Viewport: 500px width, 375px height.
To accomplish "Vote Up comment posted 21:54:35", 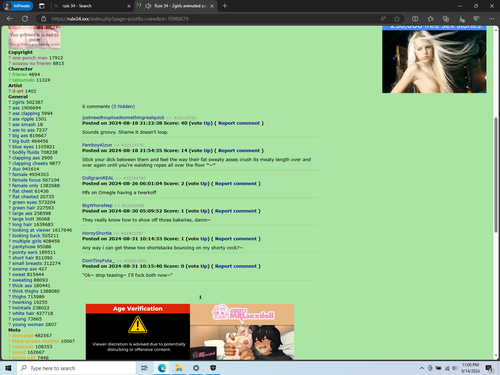I will 207,150.
